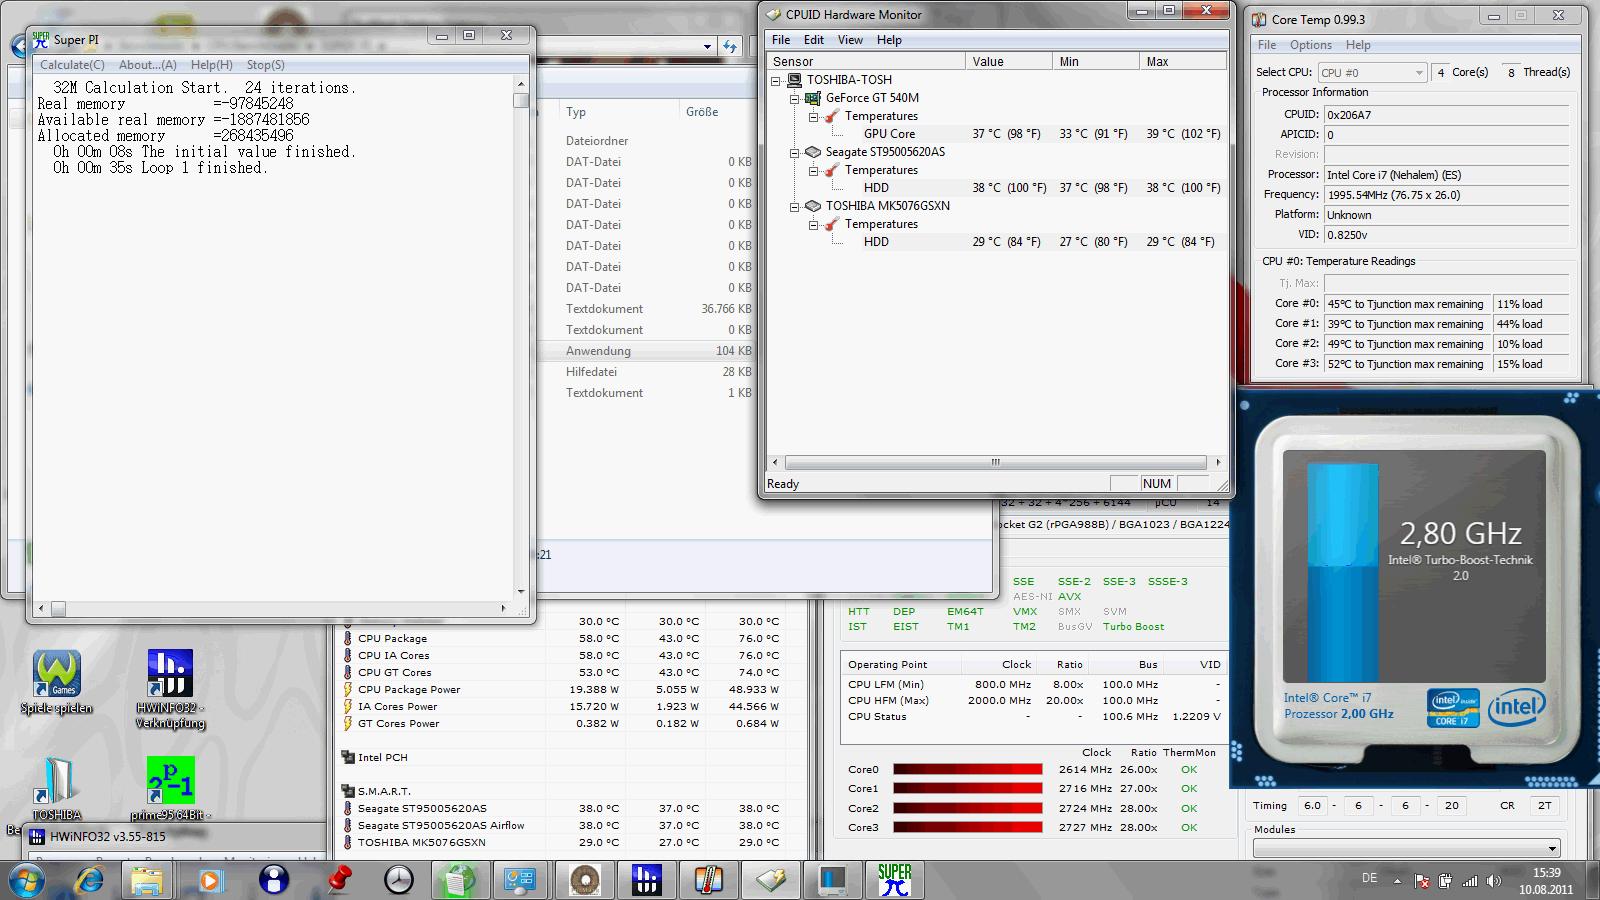
Task: Click the Hardware Monitor horizontal scrollbar
Action: (995, 462)
